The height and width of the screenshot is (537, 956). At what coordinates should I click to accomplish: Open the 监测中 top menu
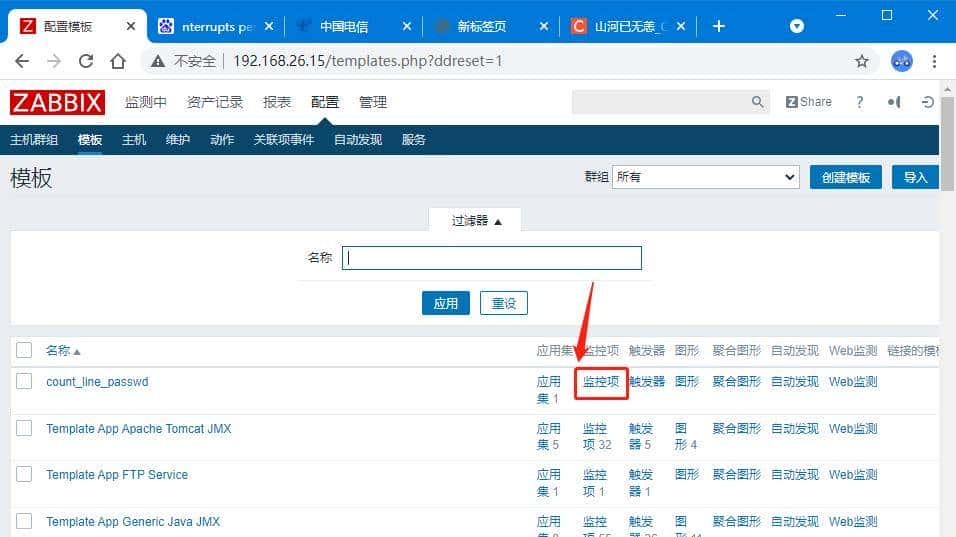146,102
